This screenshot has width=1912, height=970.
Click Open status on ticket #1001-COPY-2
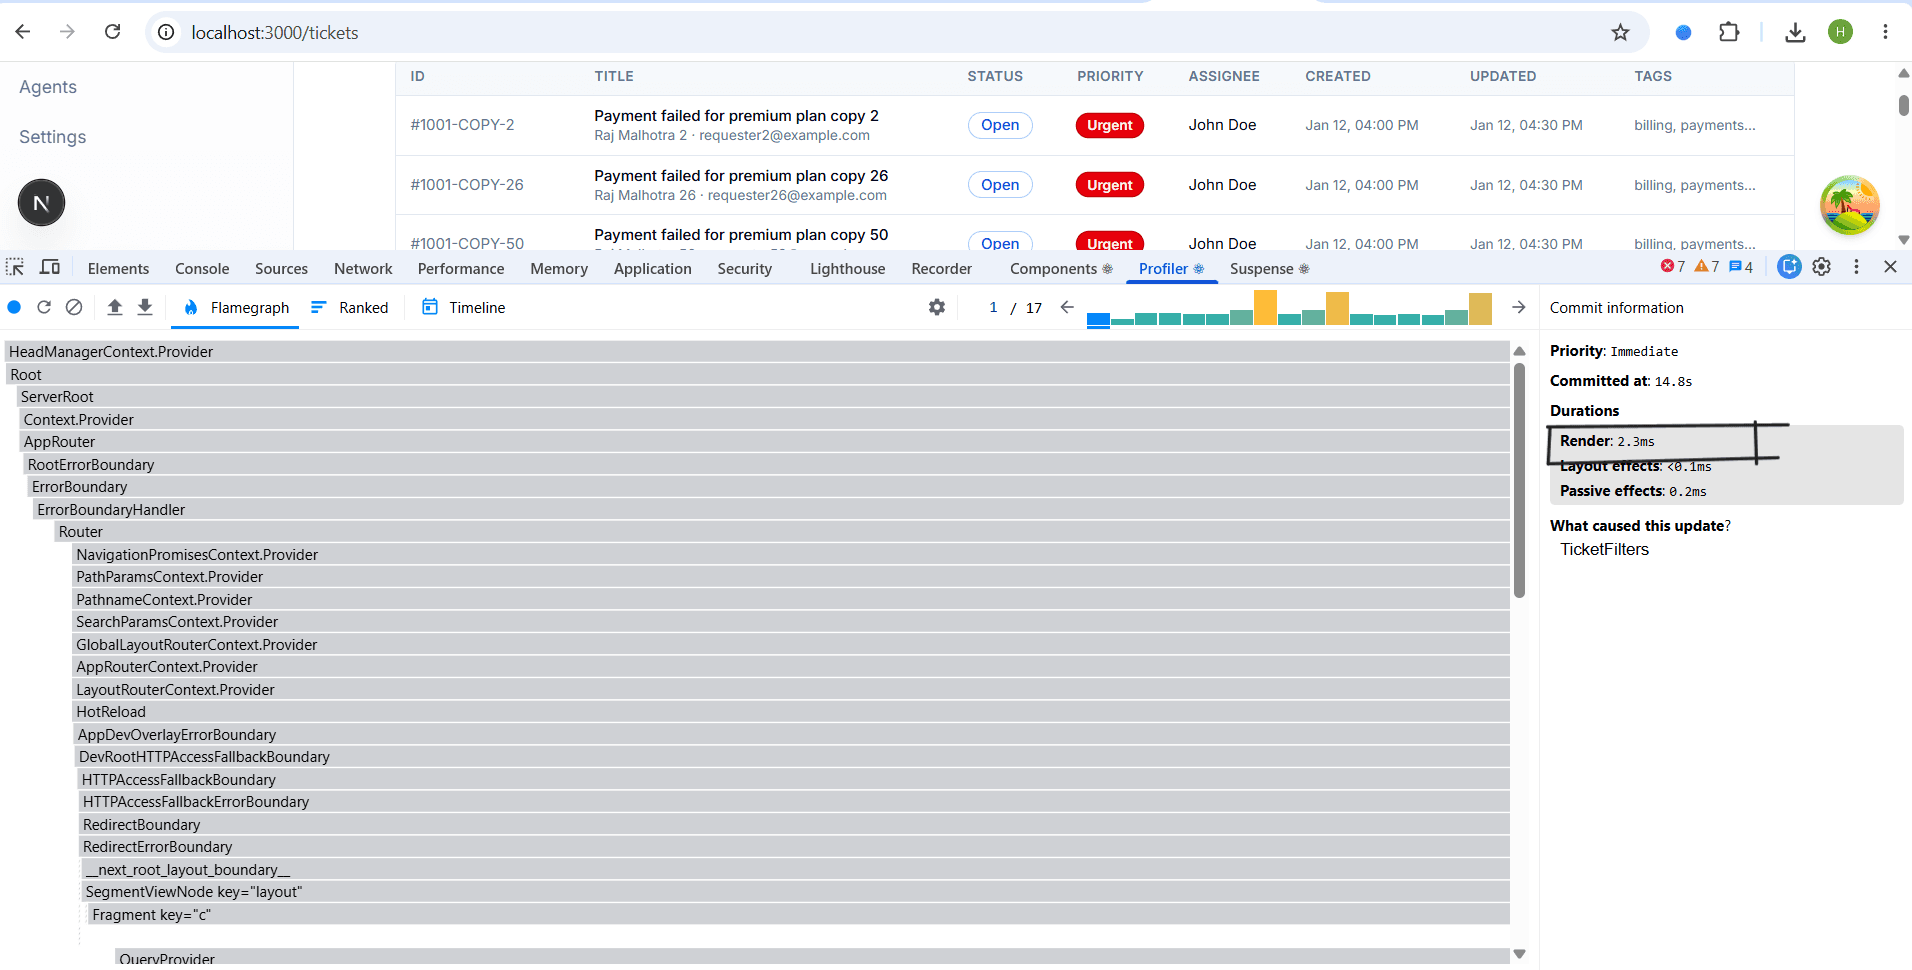pyautogui.click(x=1000, y=125)
